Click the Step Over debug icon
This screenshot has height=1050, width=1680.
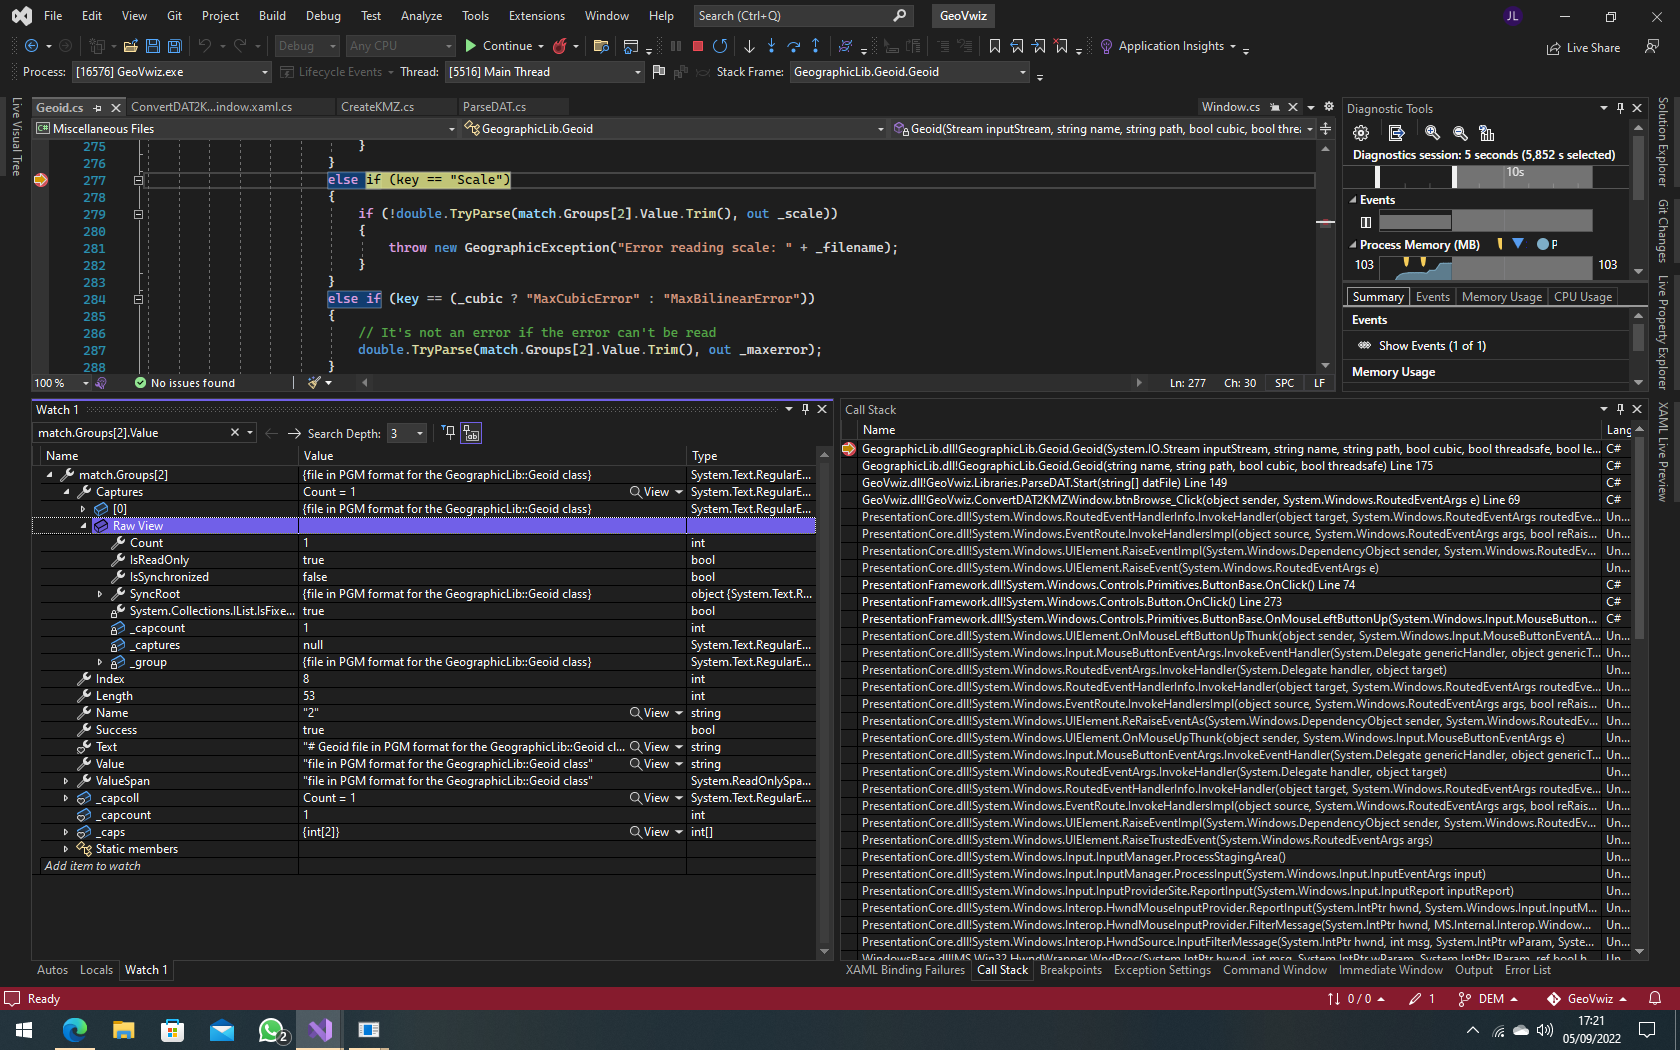pyautogui.click(x=794, y=46)
